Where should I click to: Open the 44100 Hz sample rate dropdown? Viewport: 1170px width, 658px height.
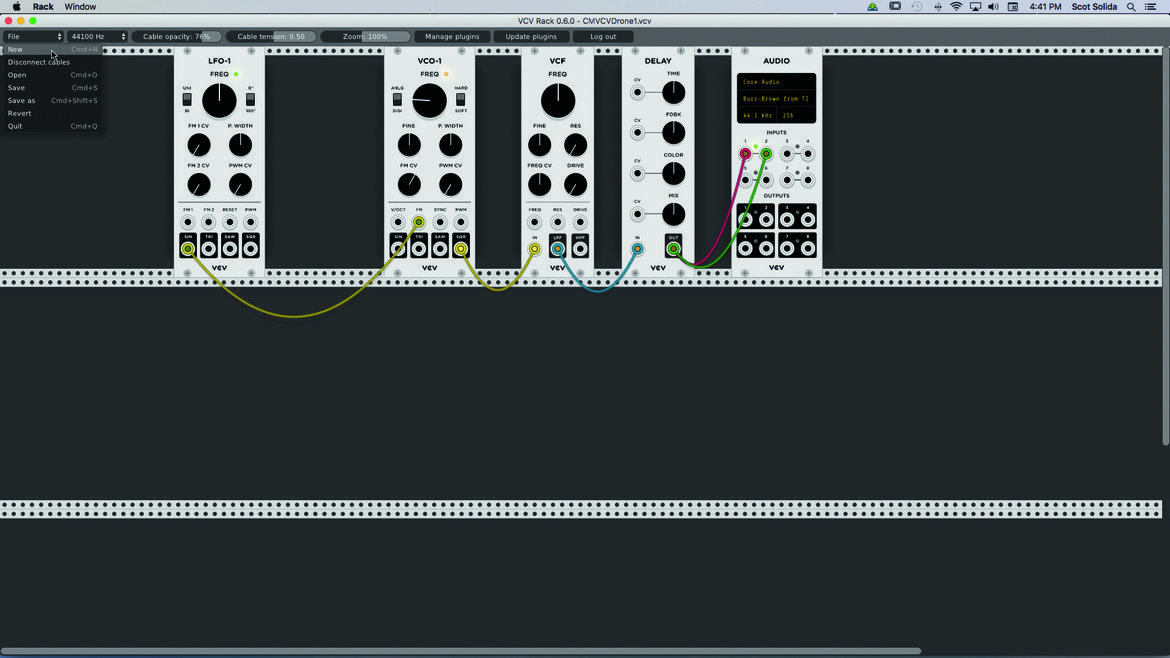pos(98,37)
